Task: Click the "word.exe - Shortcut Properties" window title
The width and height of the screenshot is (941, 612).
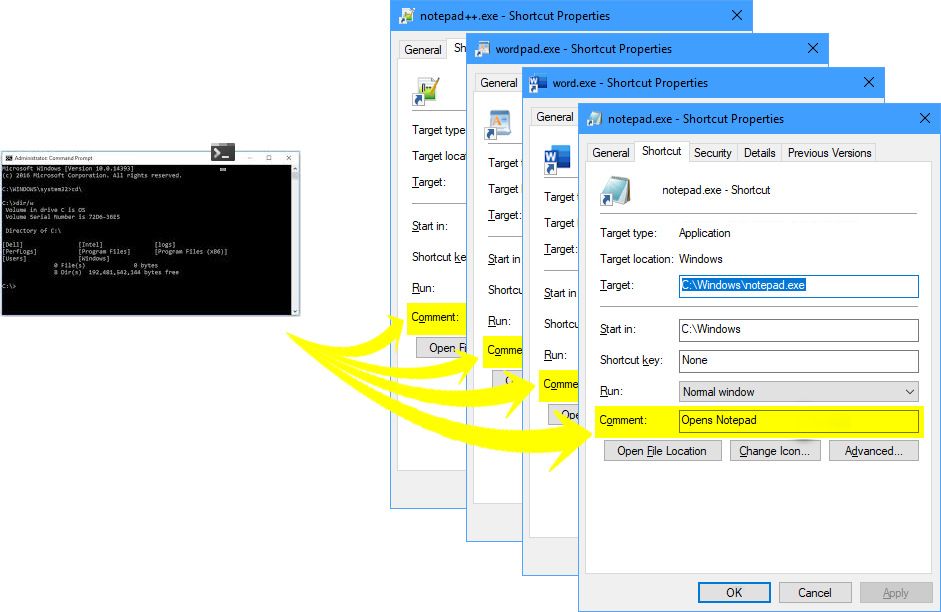Action: (x=630, y=83)
